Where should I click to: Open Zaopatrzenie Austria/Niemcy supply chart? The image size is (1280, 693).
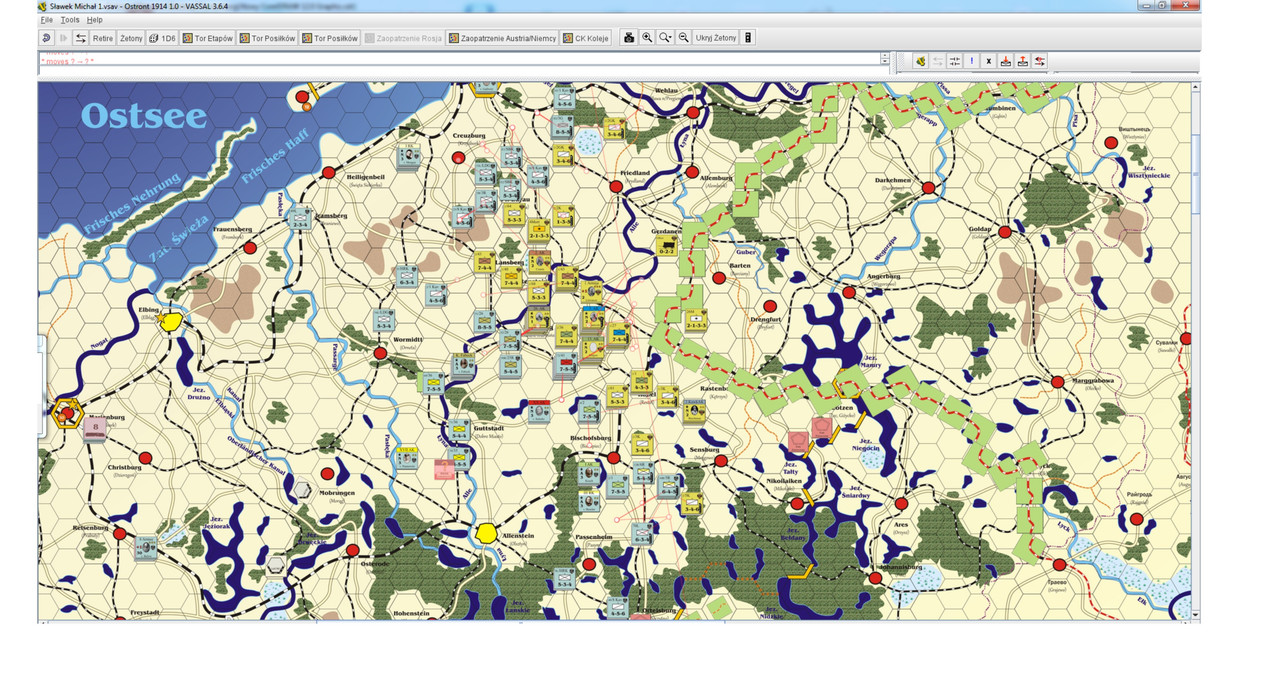pyautogui.click(x=502, y=38)
